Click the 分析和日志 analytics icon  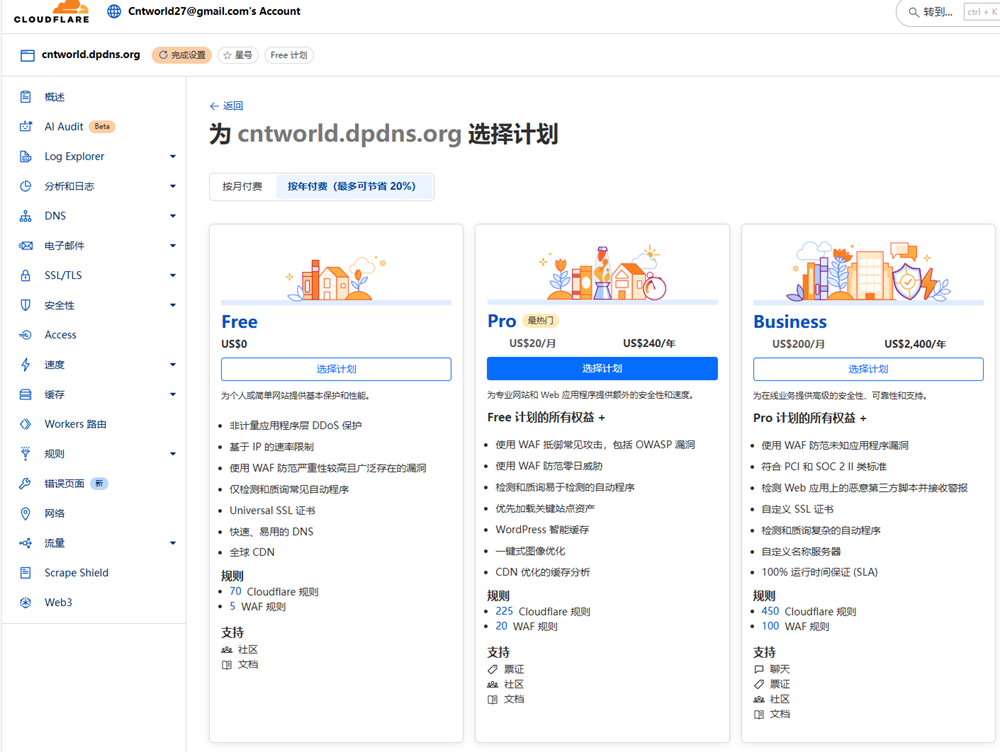(26, 186)
